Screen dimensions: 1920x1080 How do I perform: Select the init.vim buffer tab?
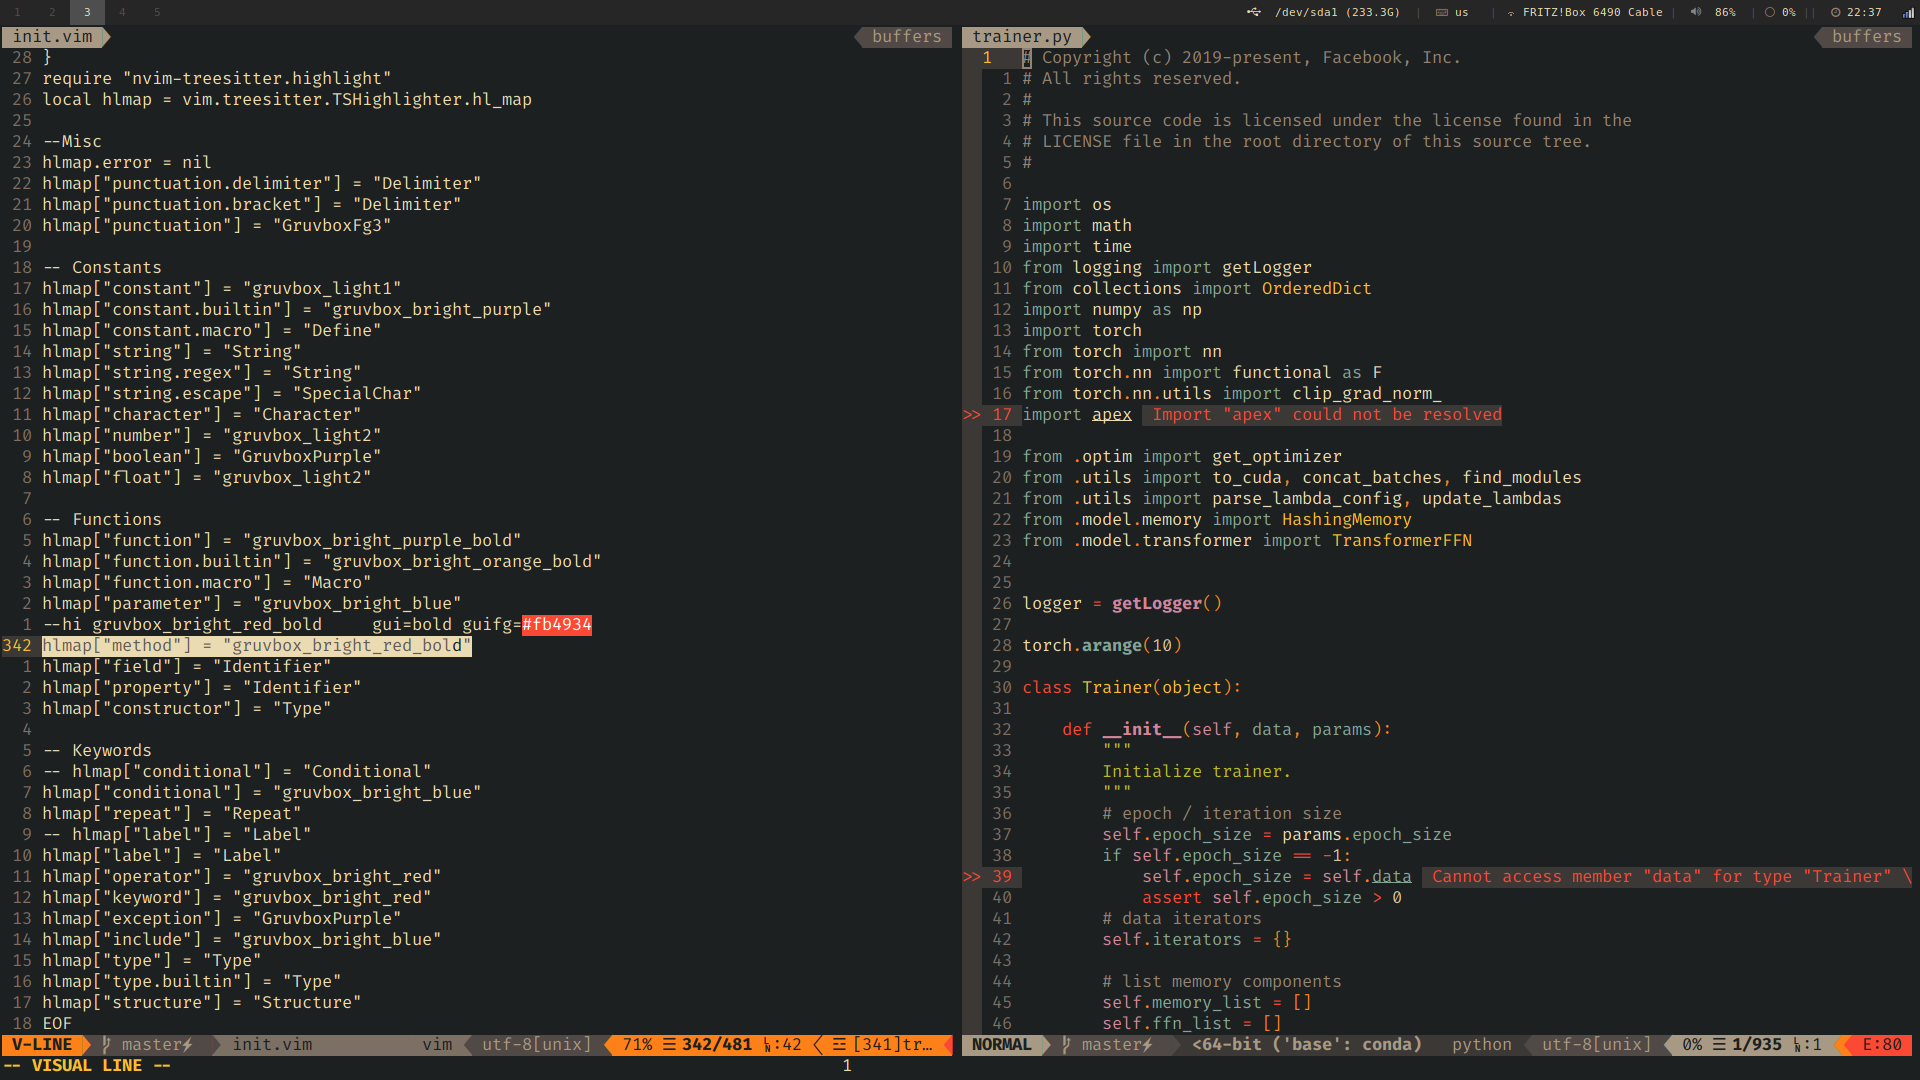tap(52, 36)
